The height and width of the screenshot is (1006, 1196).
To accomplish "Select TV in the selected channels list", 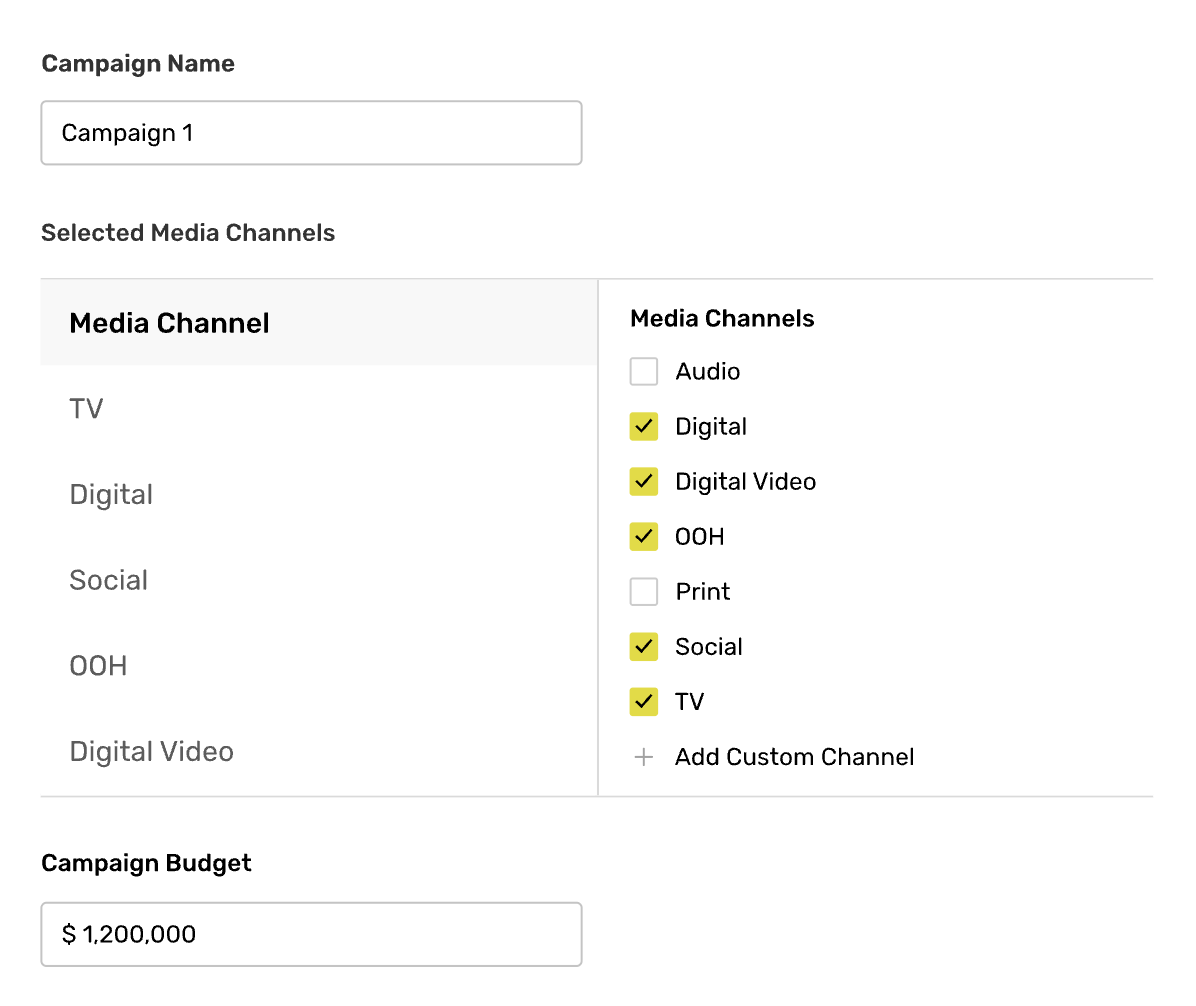I will point(87,409).
